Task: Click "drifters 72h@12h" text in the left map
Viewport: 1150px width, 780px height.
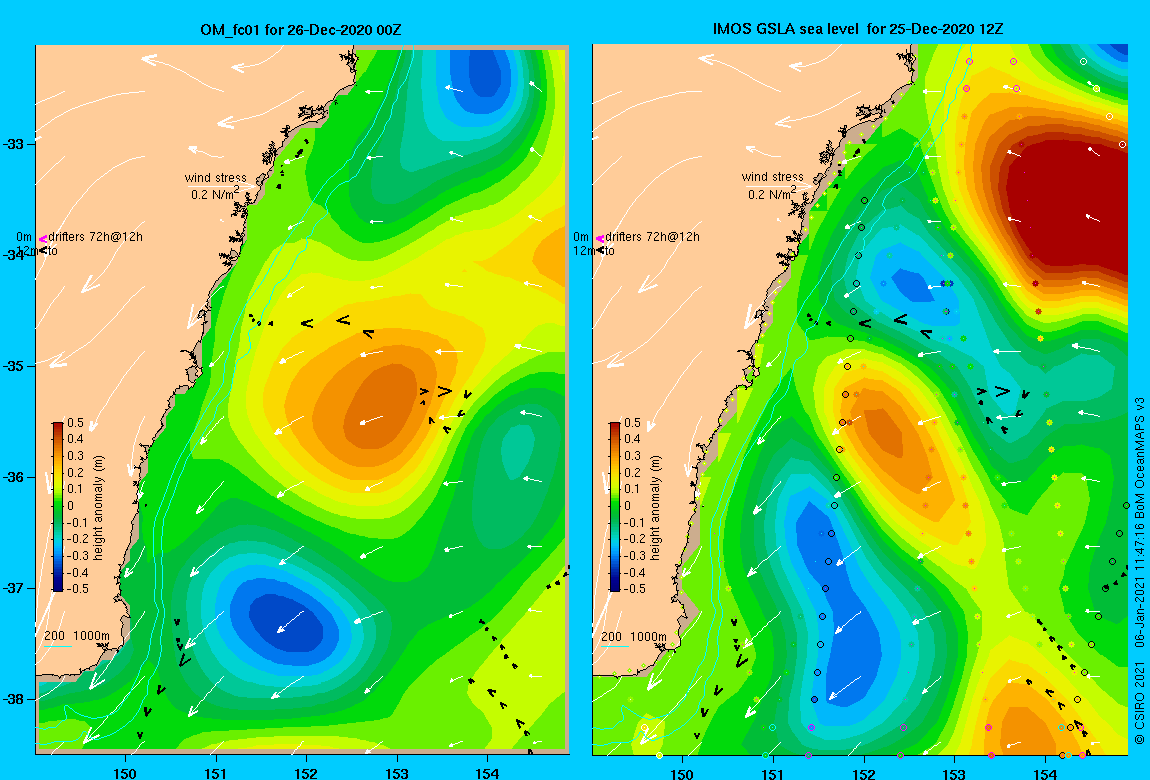Action: pyautogui.click(x=96, y=237)
